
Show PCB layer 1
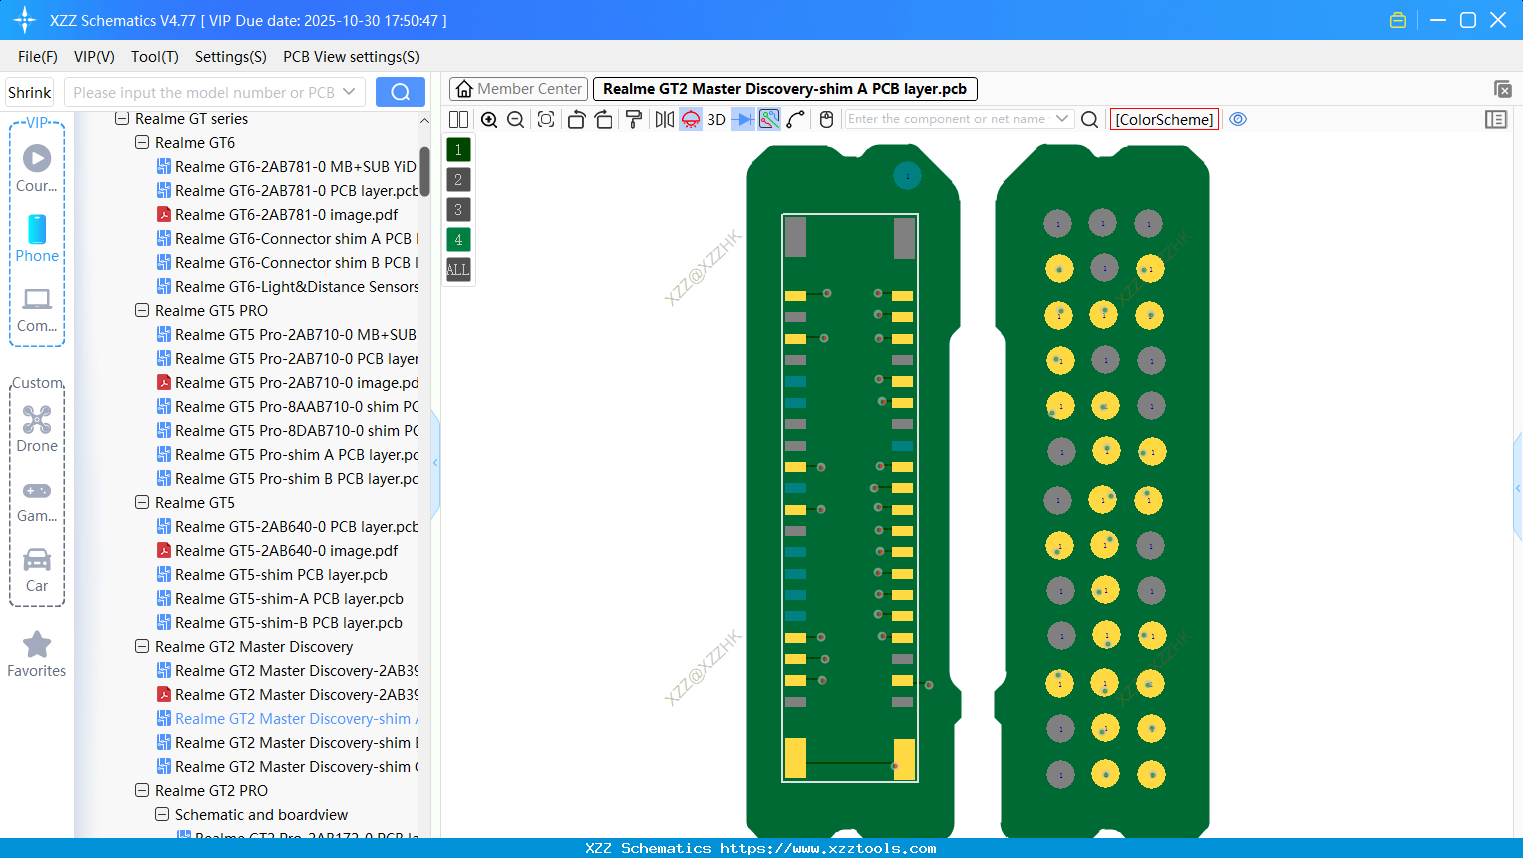point(458,150)
